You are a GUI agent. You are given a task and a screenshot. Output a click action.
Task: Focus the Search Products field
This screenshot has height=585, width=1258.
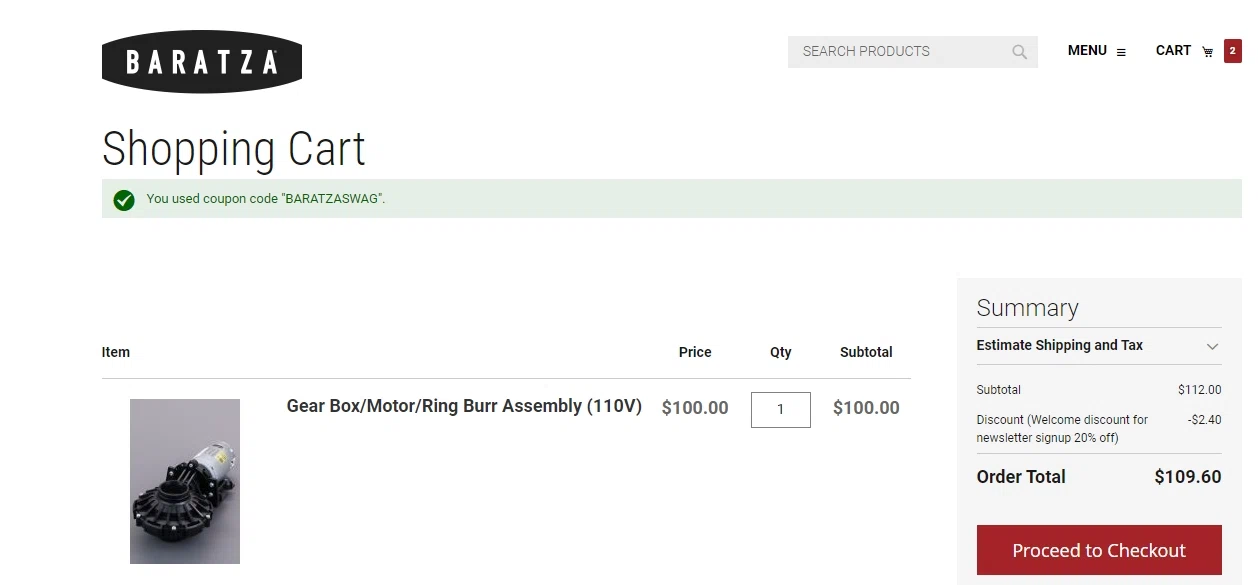(x=913, y=52)
